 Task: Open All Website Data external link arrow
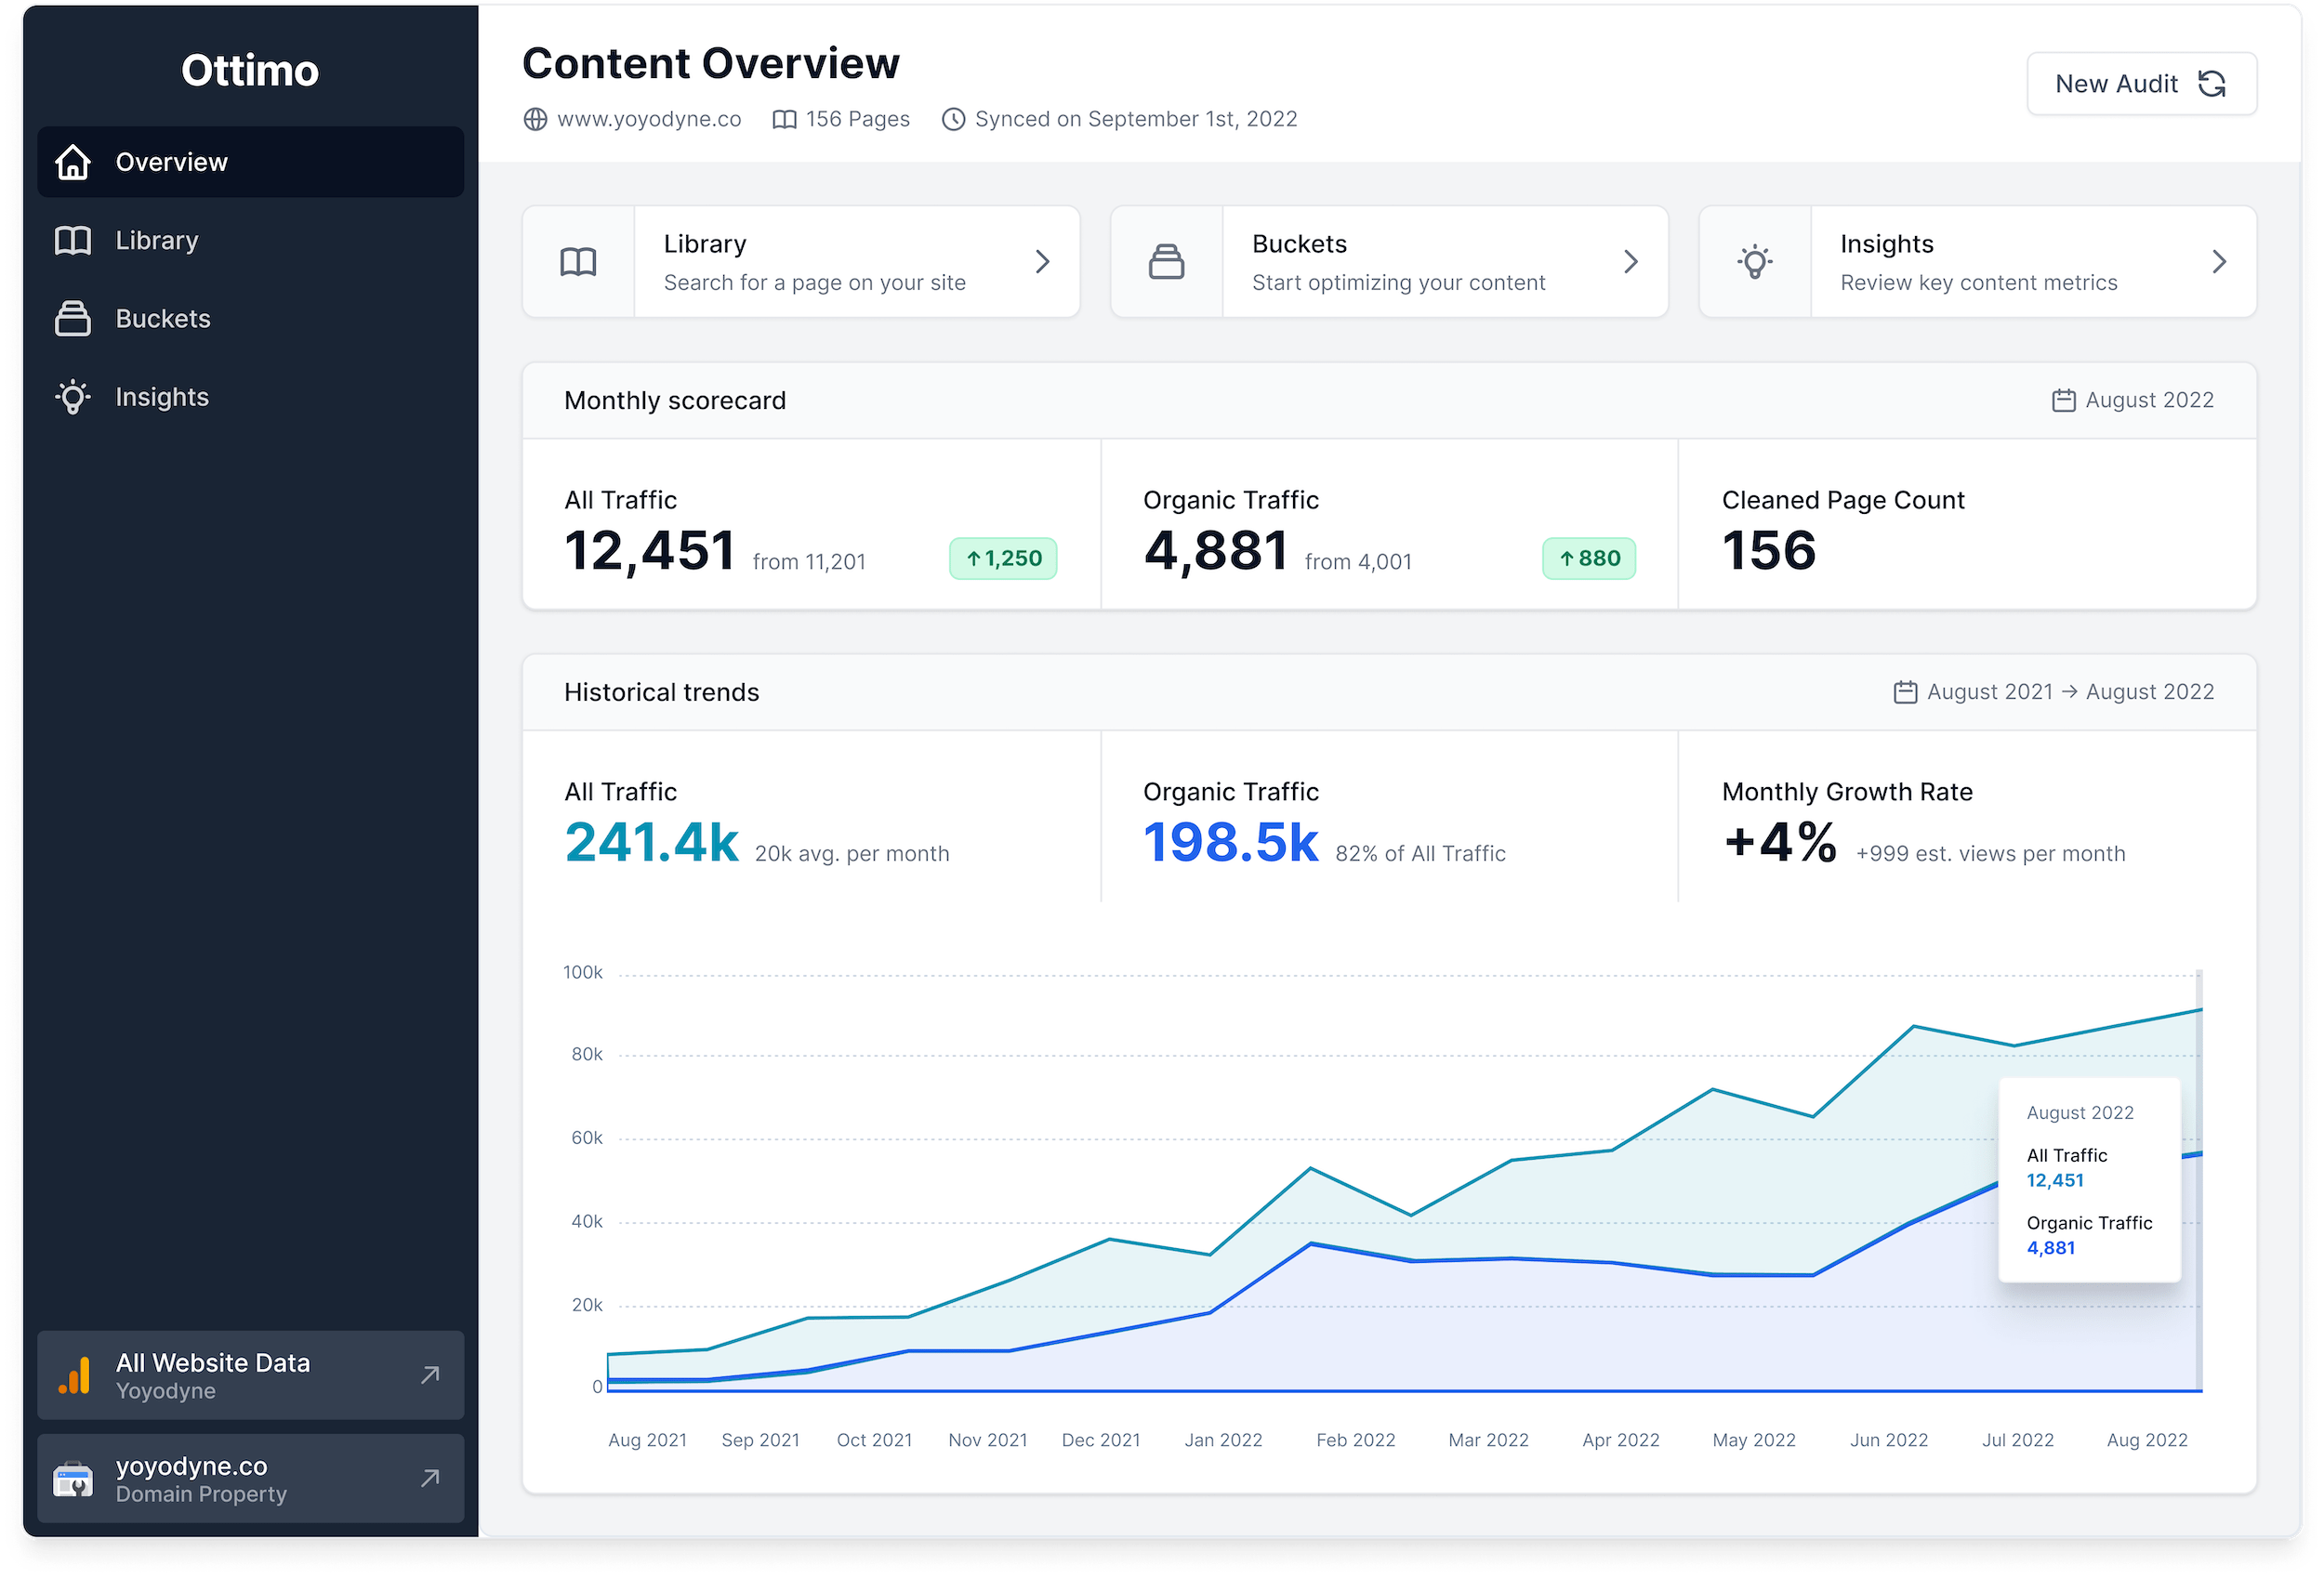point(430,1375)
